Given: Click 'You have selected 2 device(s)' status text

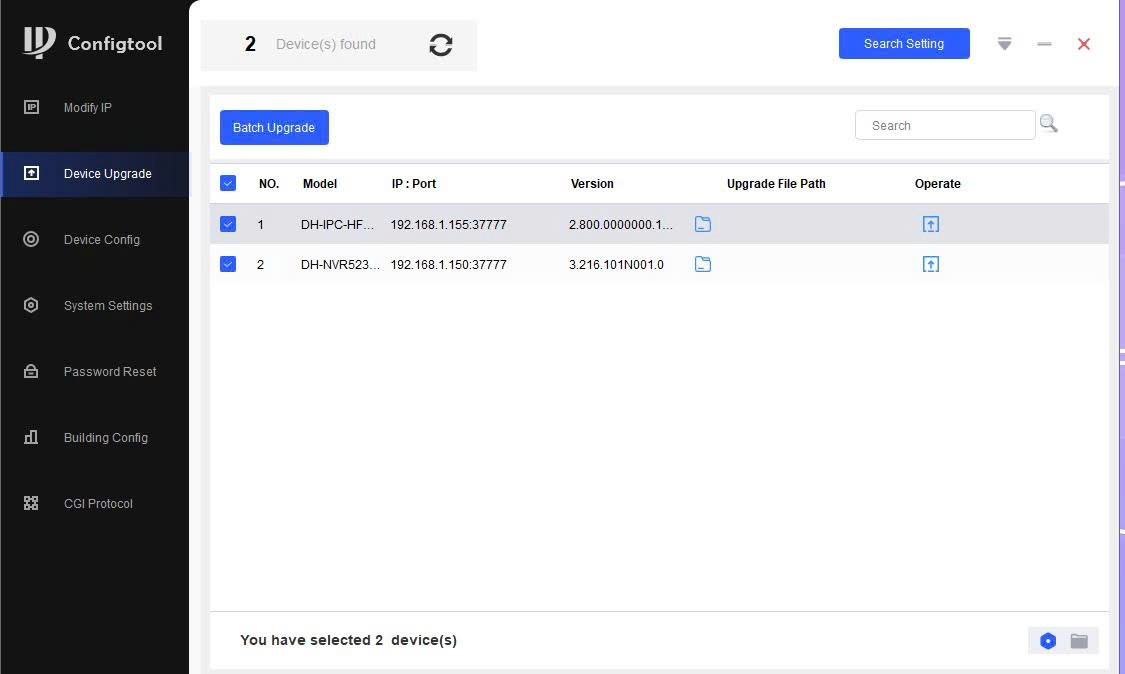Looking at the screenshot, I should pos(348,640).
